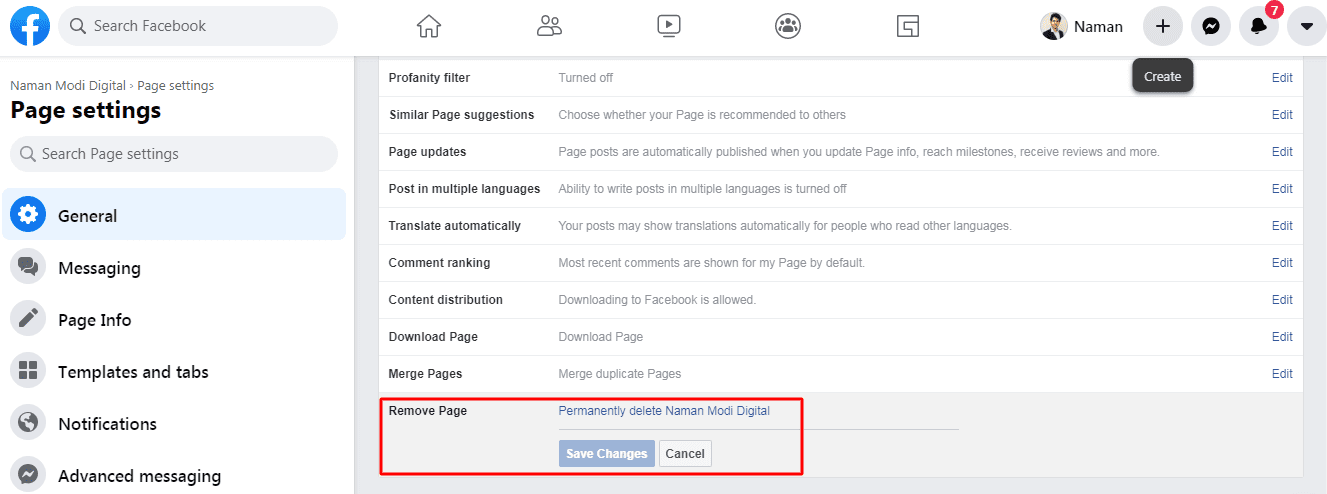
Task: Click the 'Merge duplicate Pages' description text
Action: pos(619,374)
